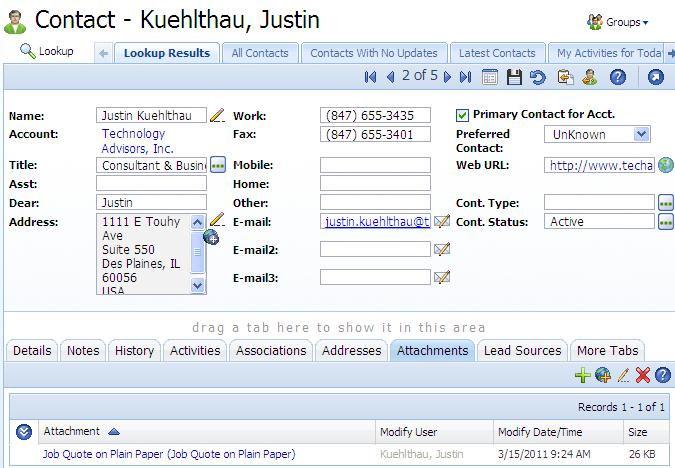Open the Web URL globe icon
The image size is (675, 468).
point(666,165)
